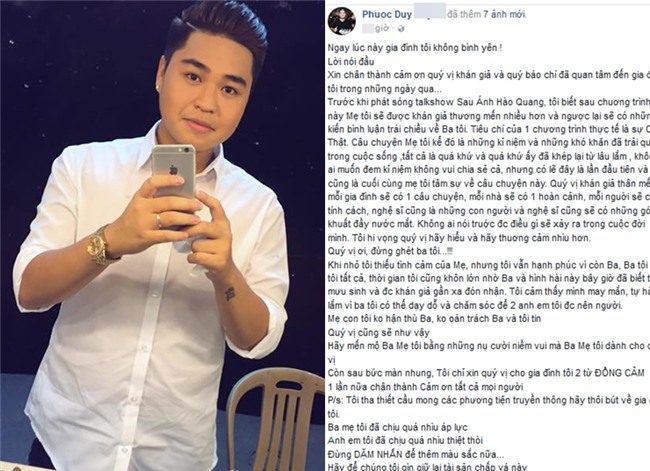Open the selfie photo of man in white shirt

[162, 236]
